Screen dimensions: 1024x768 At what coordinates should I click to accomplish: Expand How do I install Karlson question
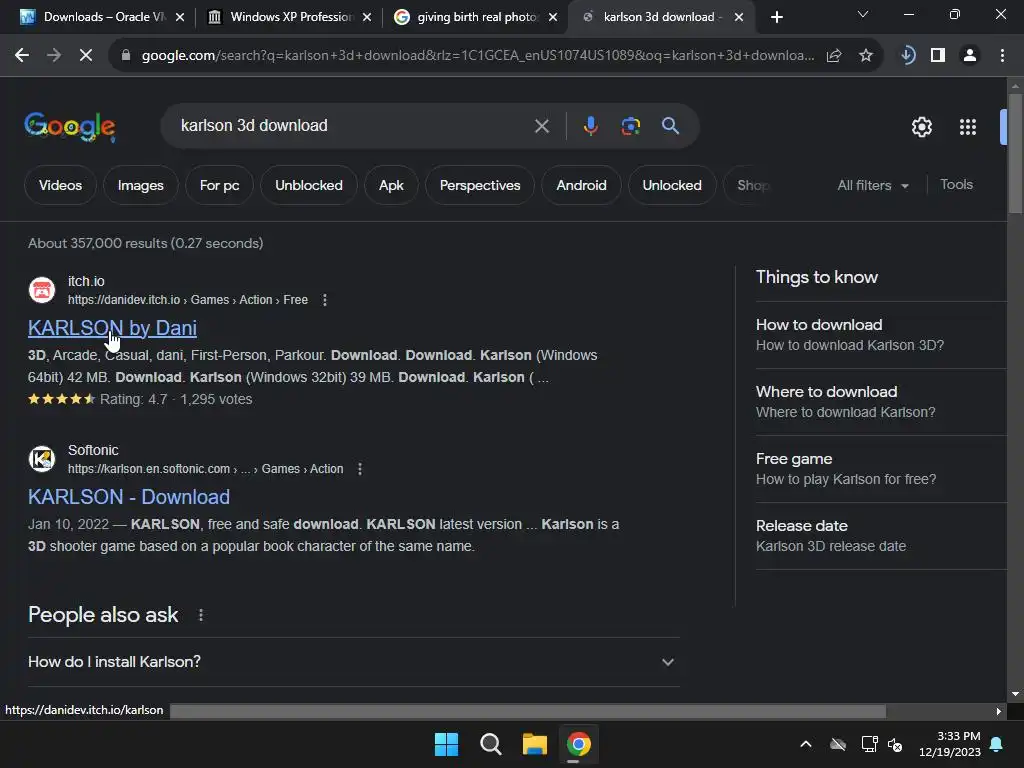click(x=353, y=662)
